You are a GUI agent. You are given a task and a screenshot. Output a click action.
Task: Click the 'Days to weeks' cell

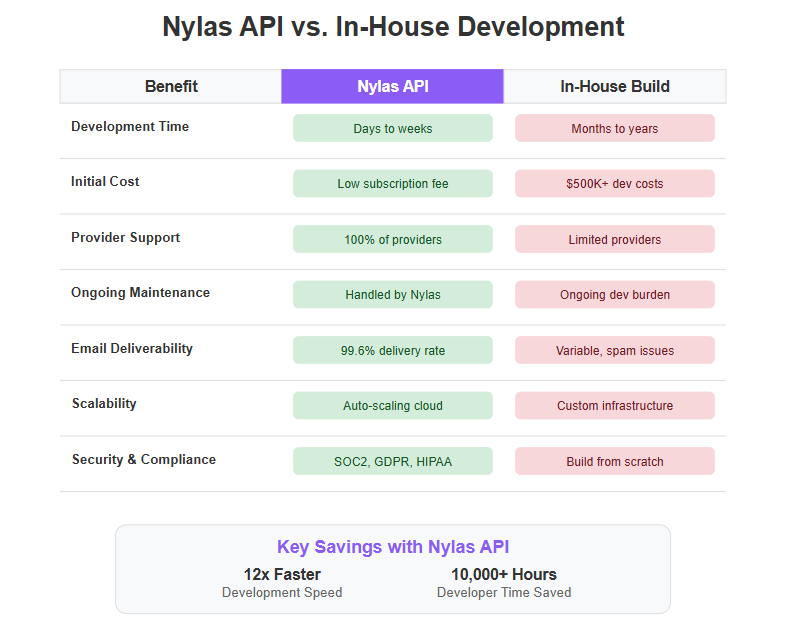pos(392,128)
